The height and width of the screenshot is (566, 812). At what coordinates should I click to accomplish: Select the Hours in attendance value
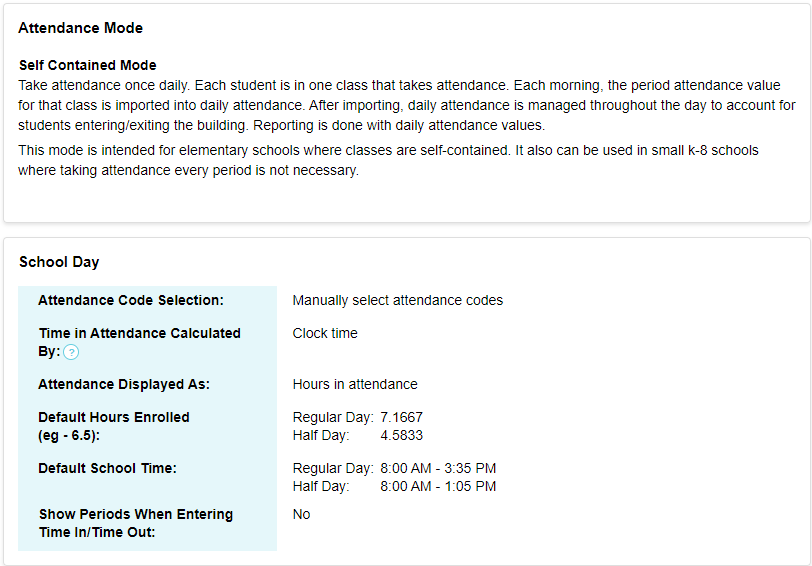tap(355, 384)
